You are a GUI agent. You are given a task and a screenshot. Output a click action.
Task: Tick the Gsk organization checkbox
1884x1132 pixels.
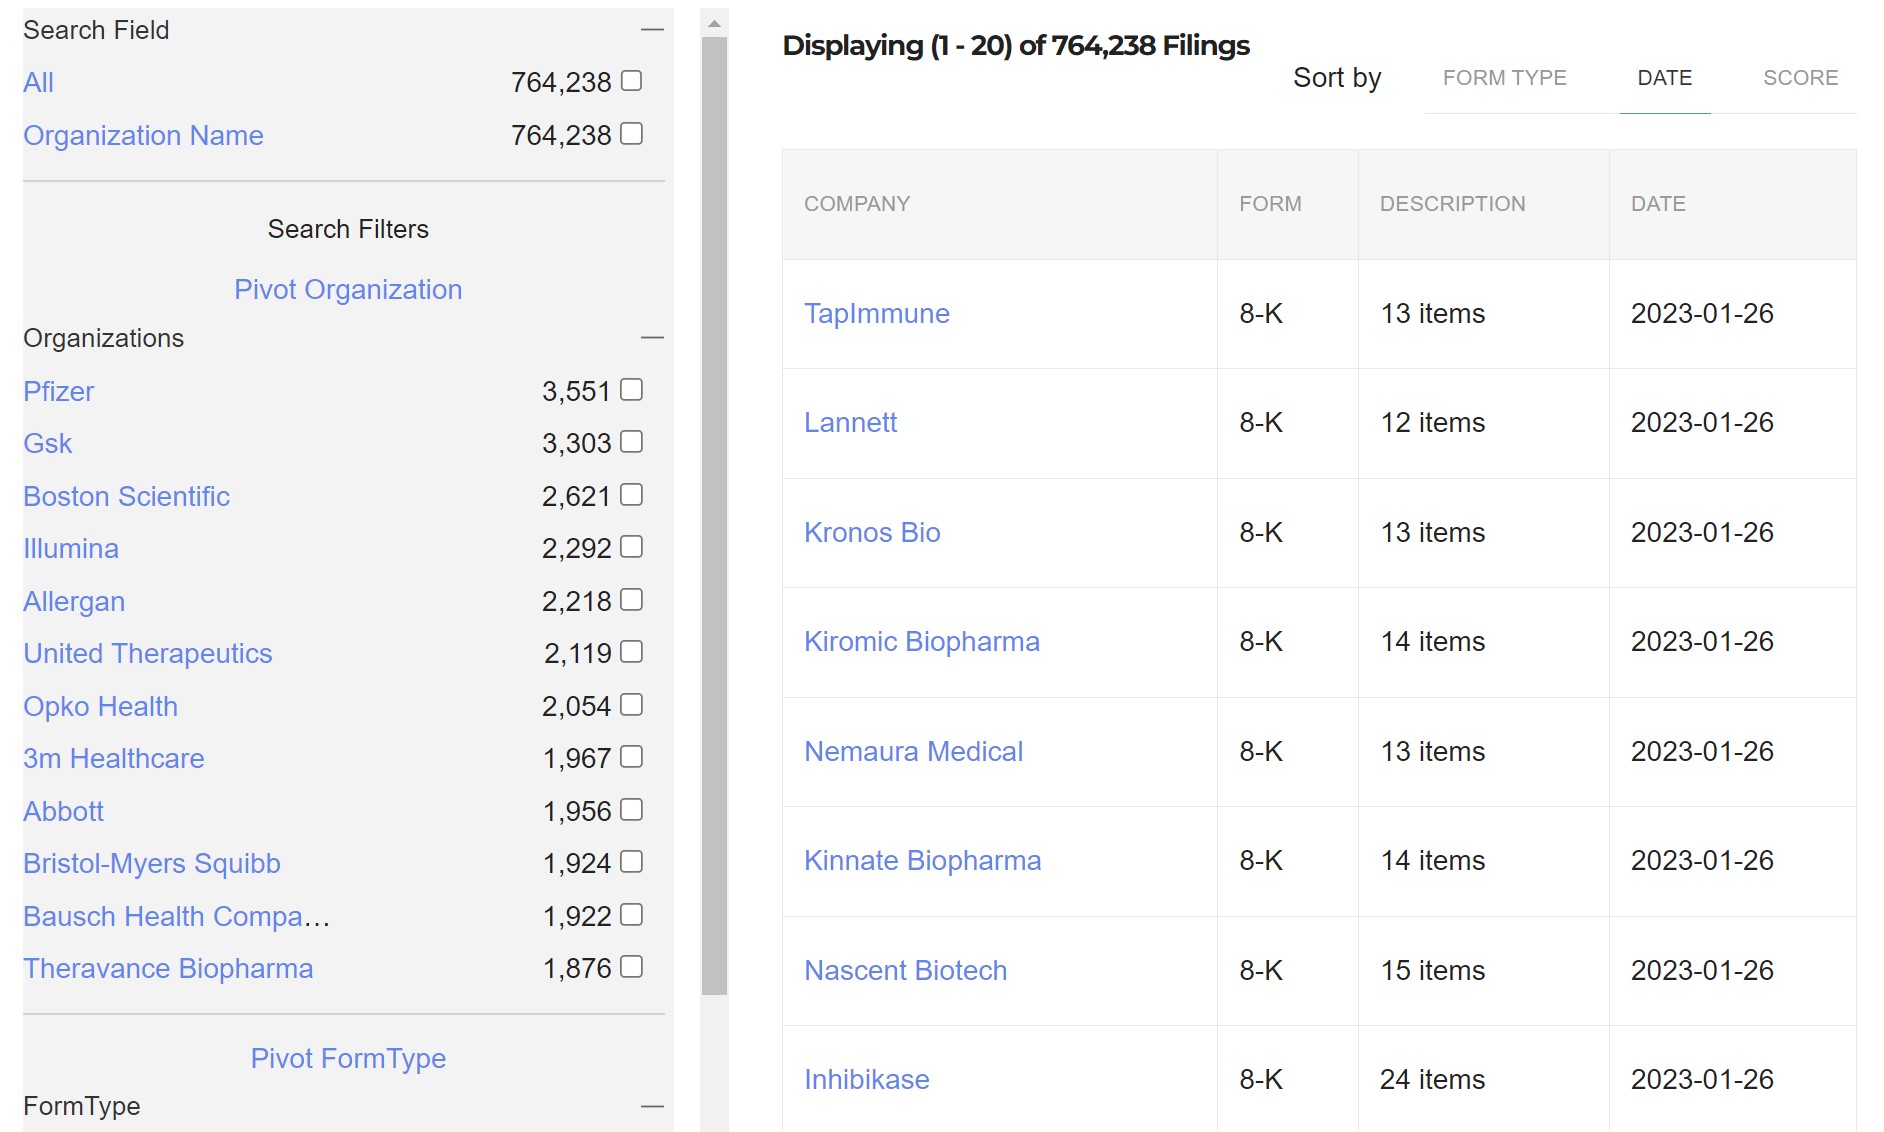(x=631, y=441)
